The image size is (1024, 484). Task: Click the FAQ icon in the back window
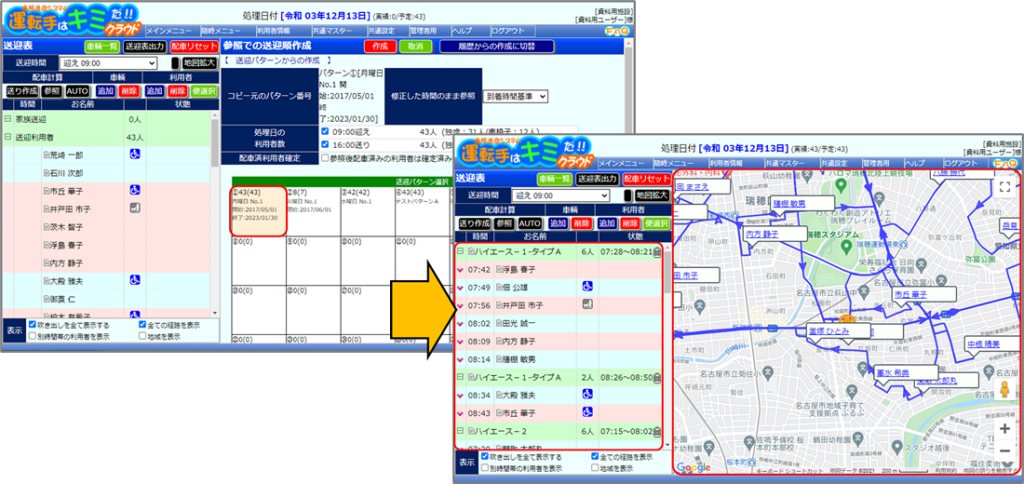point(616,31)
